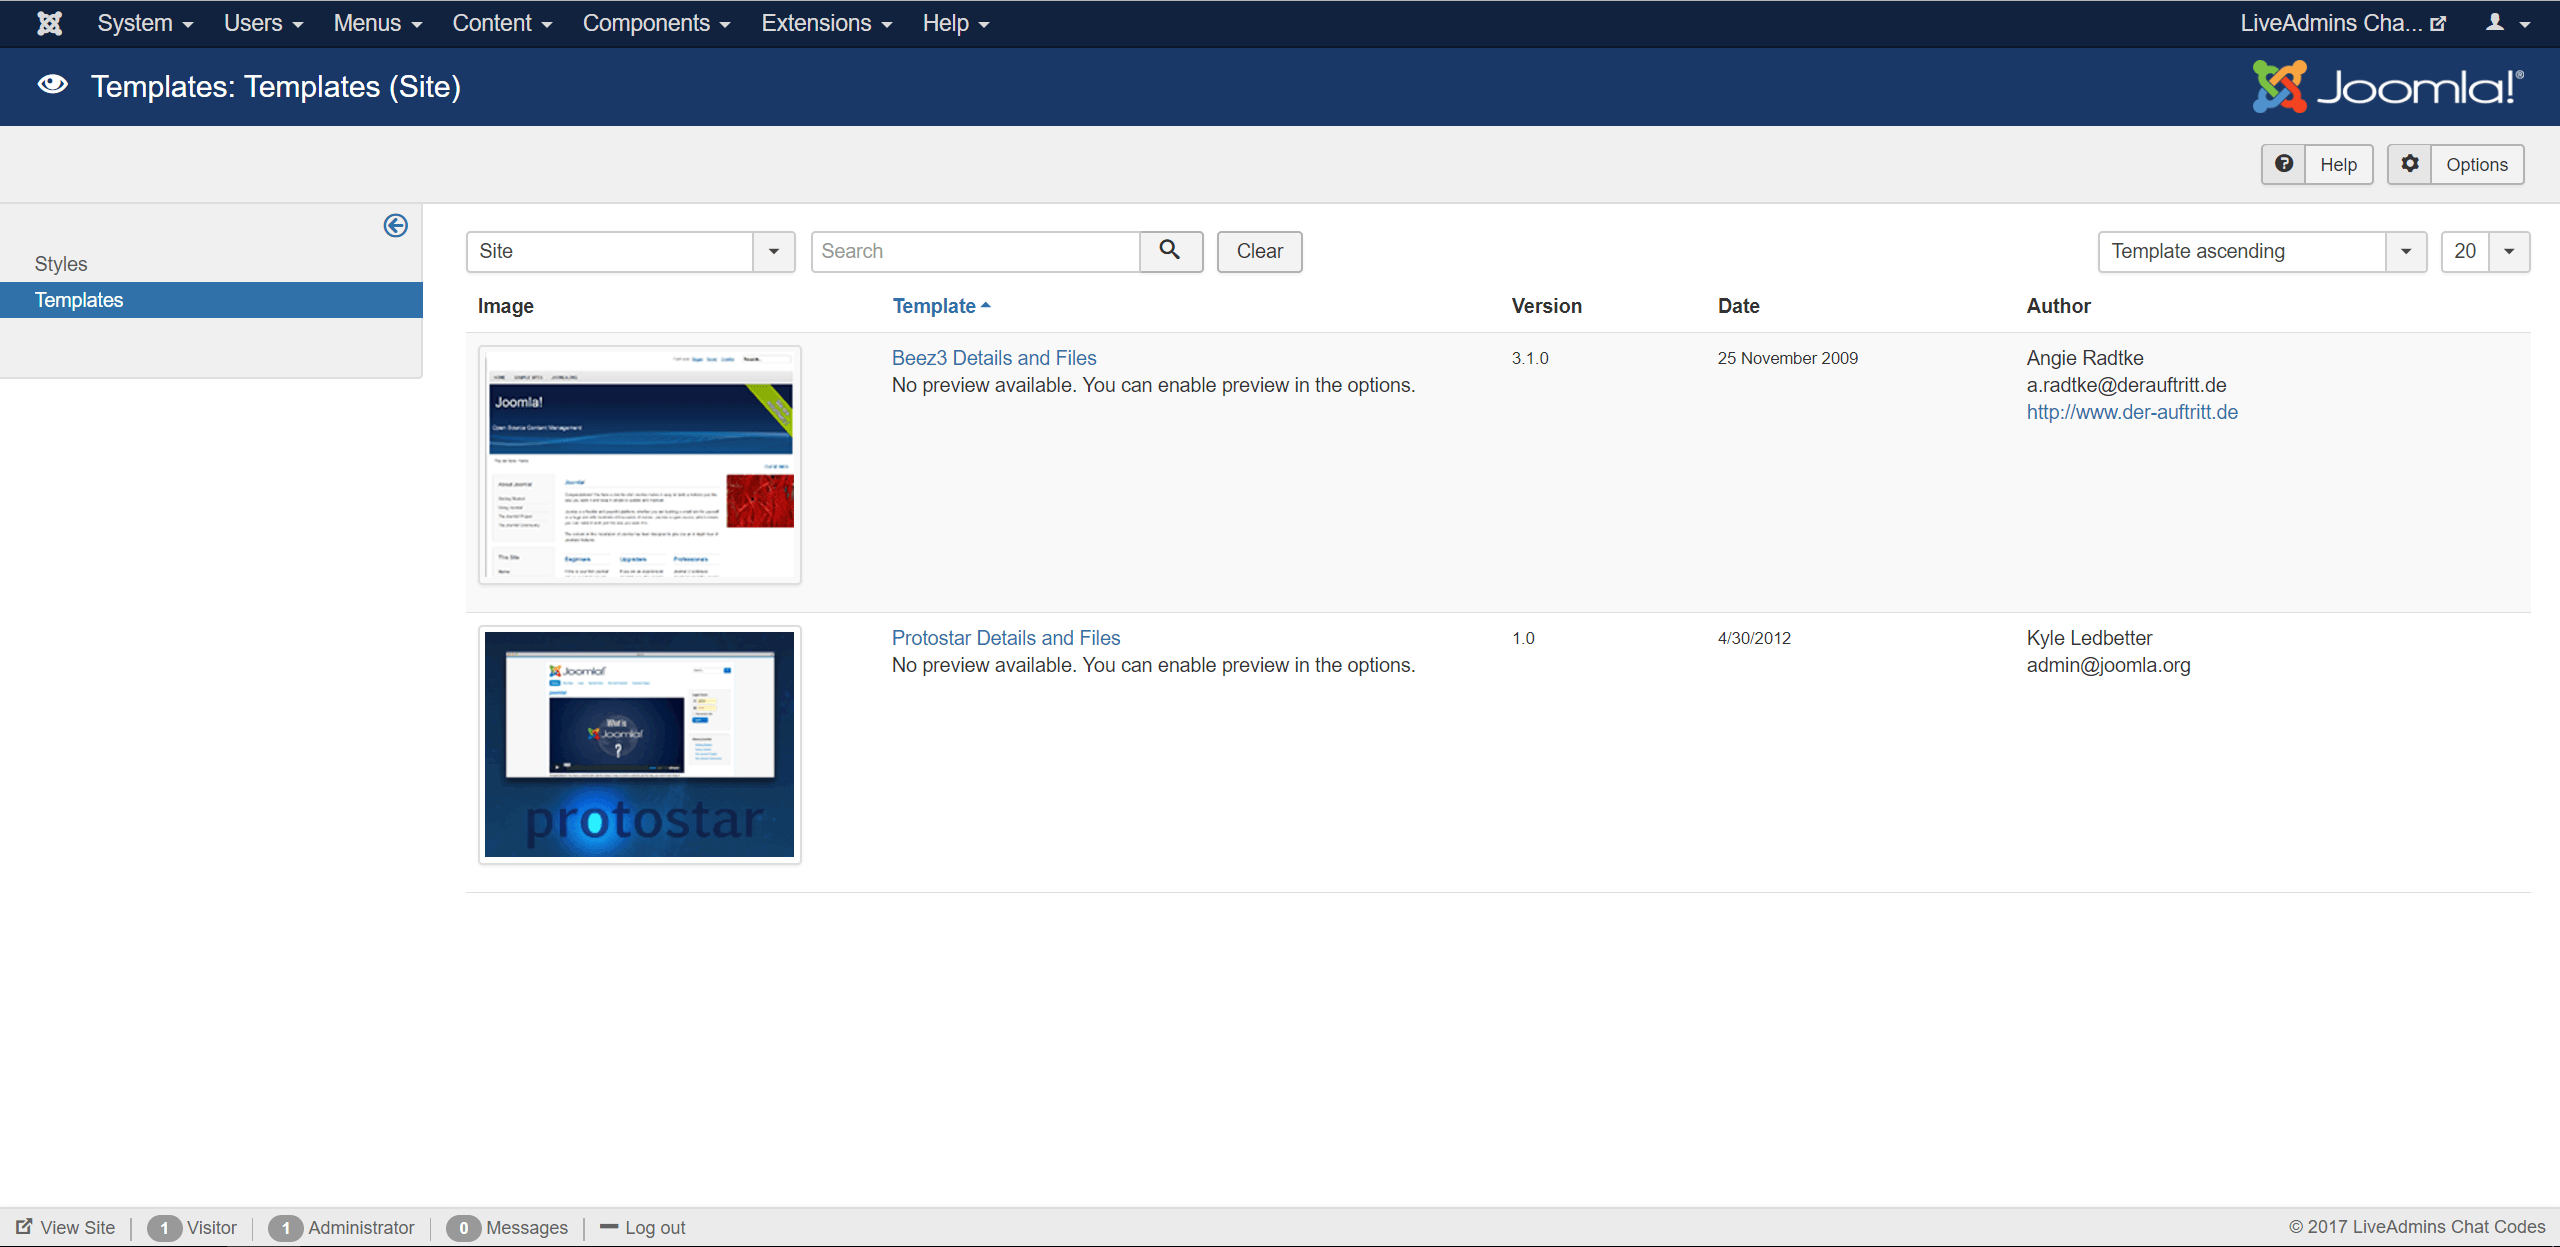2560x1247 pixels.
Task: Click the Author column header
Action: coord(2058,306)
